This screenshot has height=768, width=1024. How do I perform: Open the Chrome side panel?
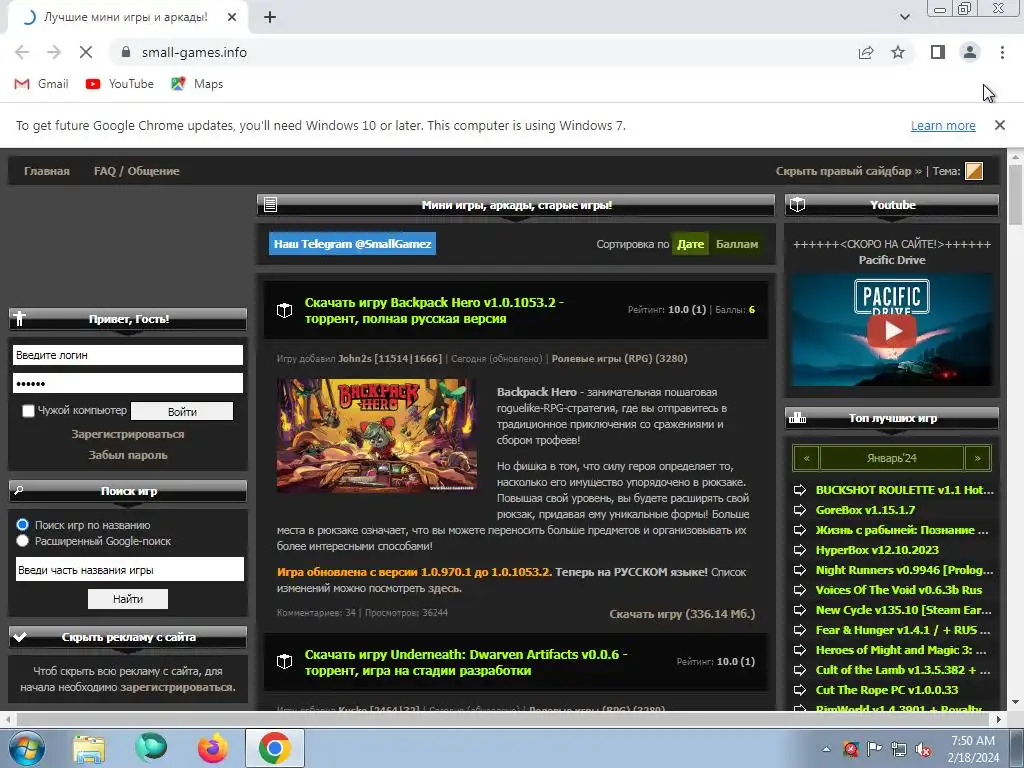click(x=938, y=52)
